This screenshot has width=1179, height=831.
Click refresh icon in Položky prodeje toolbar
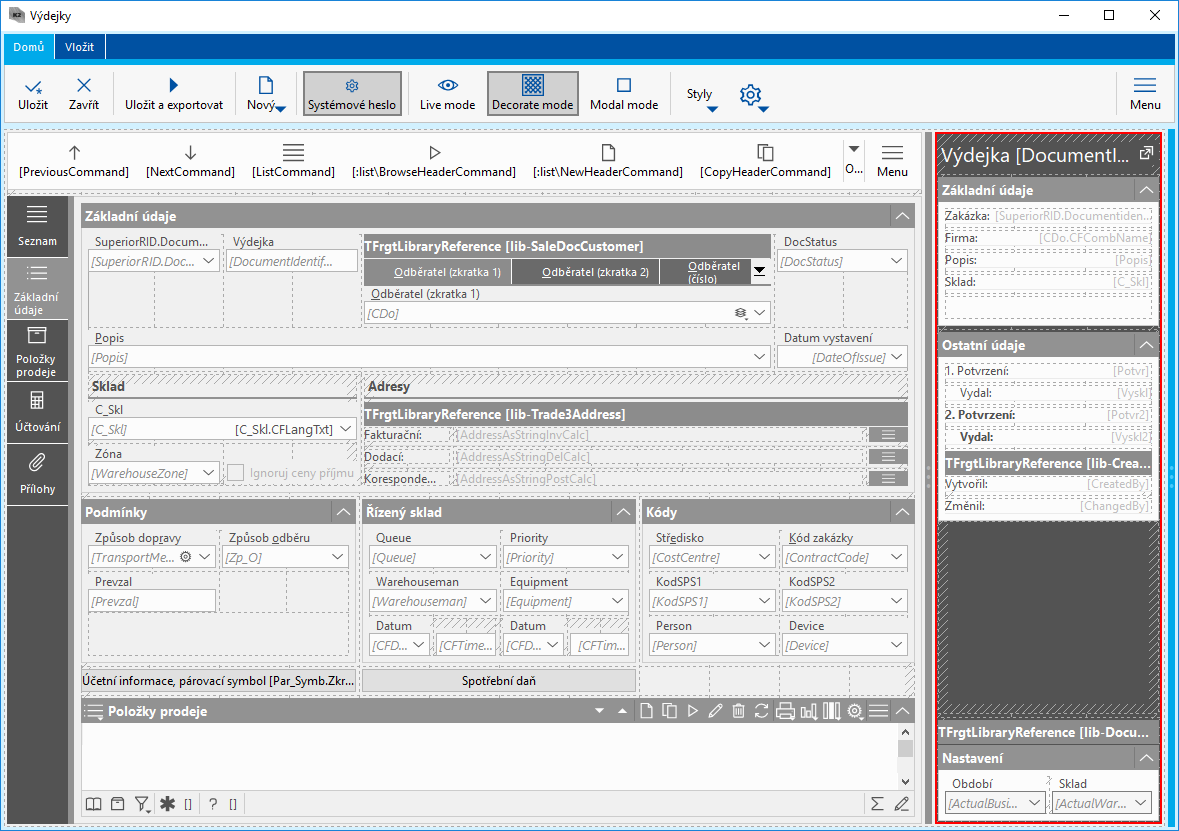coord(761,711)
